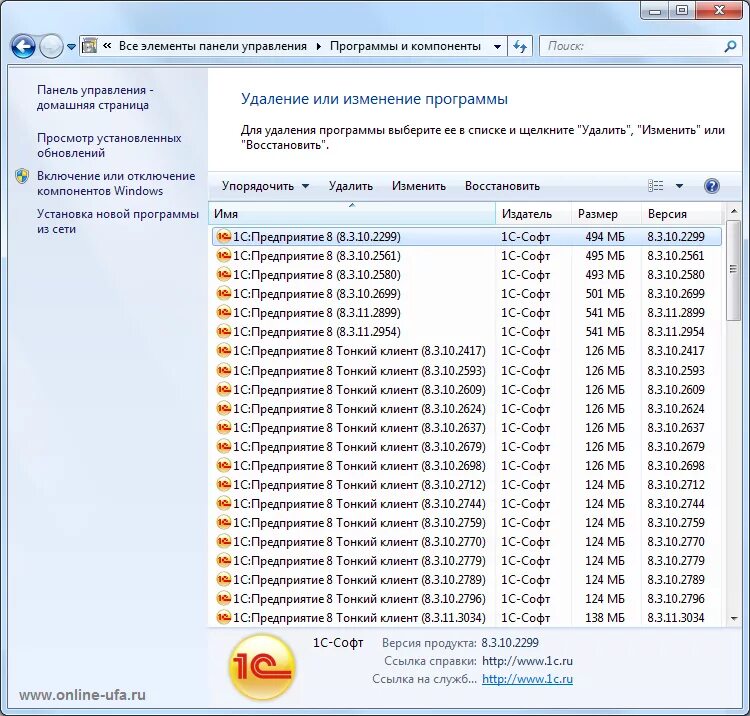
Task: Click 1C icon of Тонкий клиент 8.3.10.2679
Action: tap(223, 446)
